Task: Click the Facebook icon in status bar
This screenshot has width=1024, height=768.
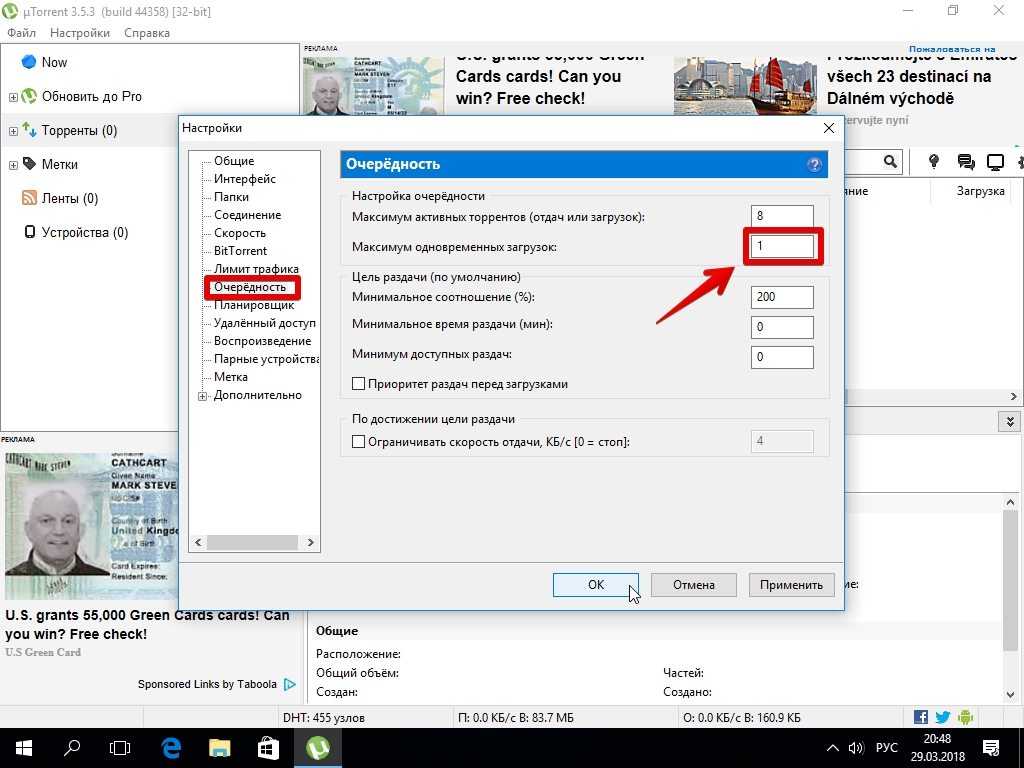Action: (x=921, y=717)
